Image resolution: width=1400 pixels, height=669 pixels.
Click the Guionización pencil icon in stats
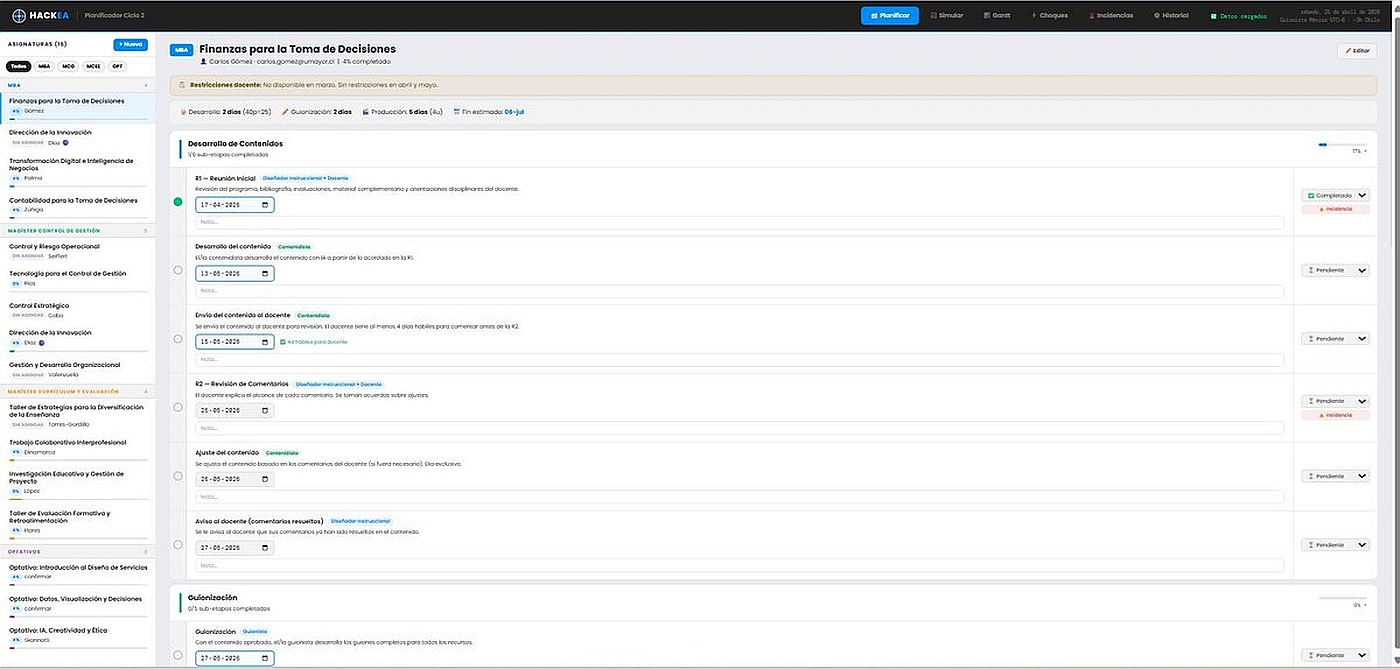pos(285,112)
